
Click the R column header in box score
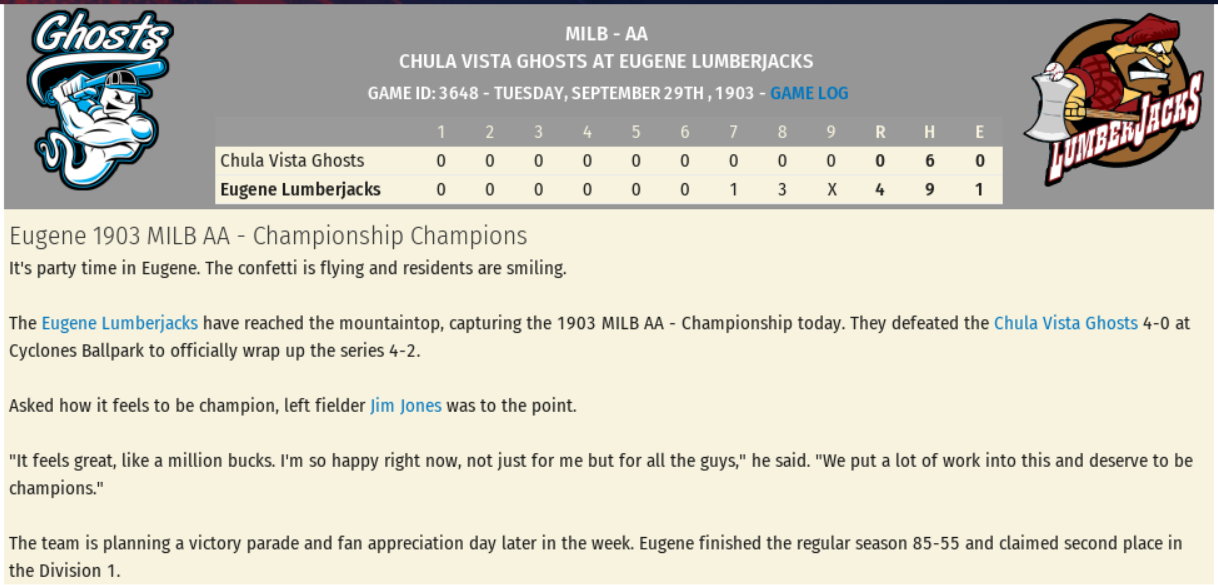[x=880, y=132]
